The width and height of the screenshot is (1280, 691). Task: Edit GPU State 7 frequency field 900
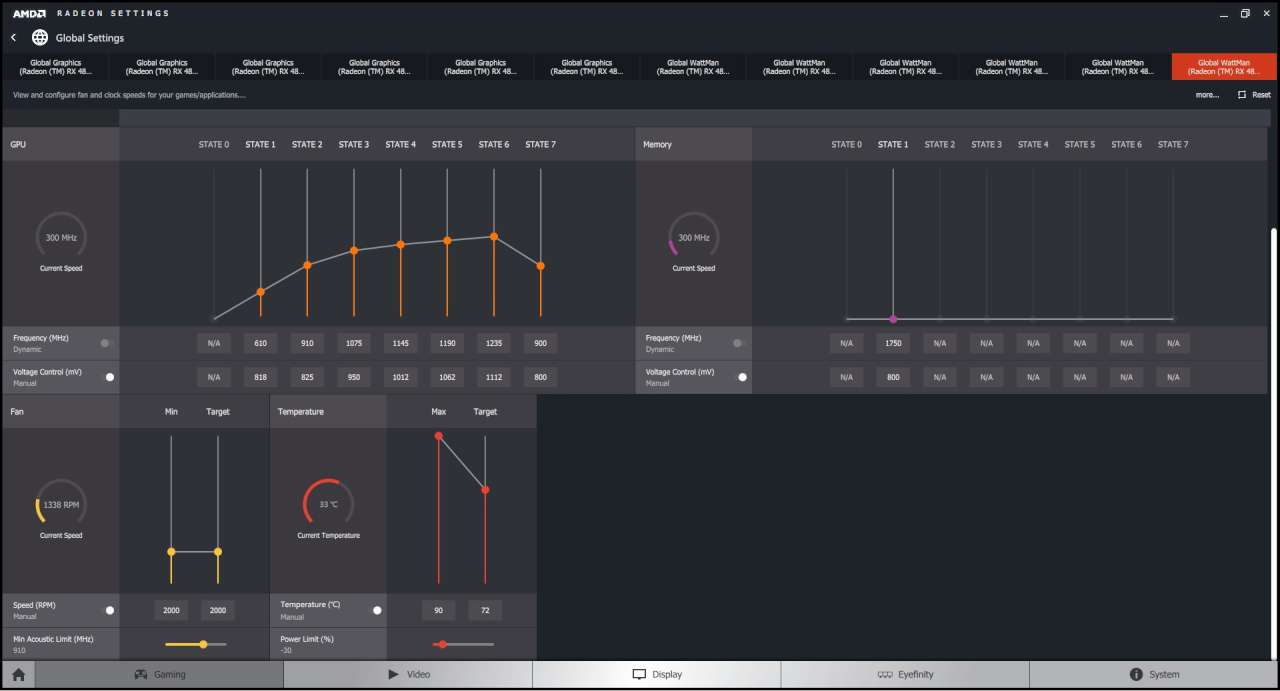coord(541,343)
